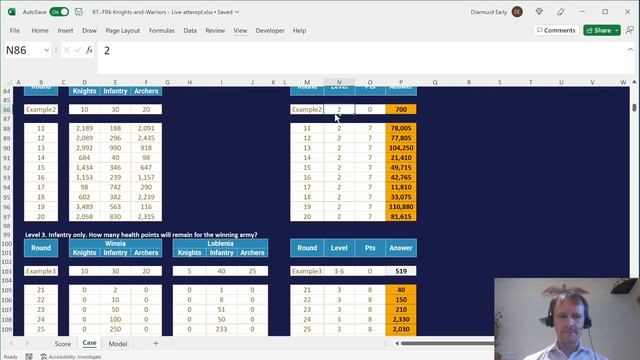Click the Enter checkmark icon in formula bar

click(x=78, y=50)
